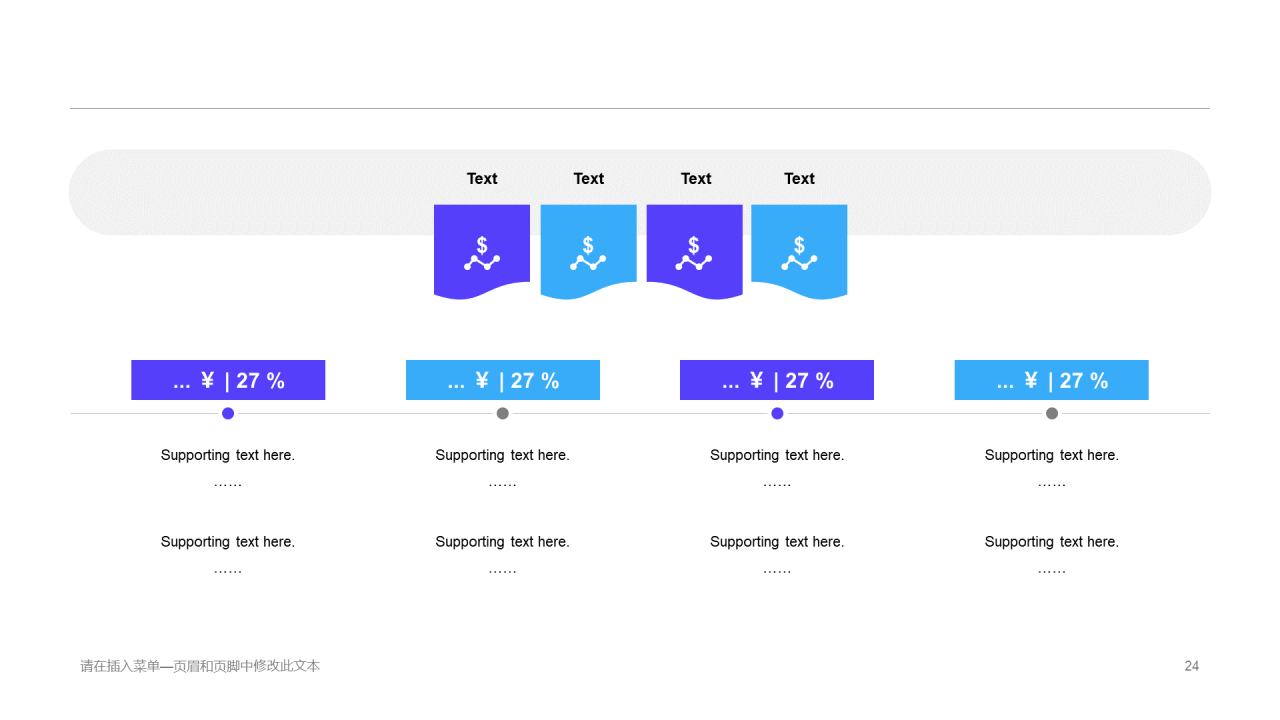The width and height of the screenshot is (1280, 720).
Task: Select the blue dollar-chart icon second from left
Action: pos(588,253)
